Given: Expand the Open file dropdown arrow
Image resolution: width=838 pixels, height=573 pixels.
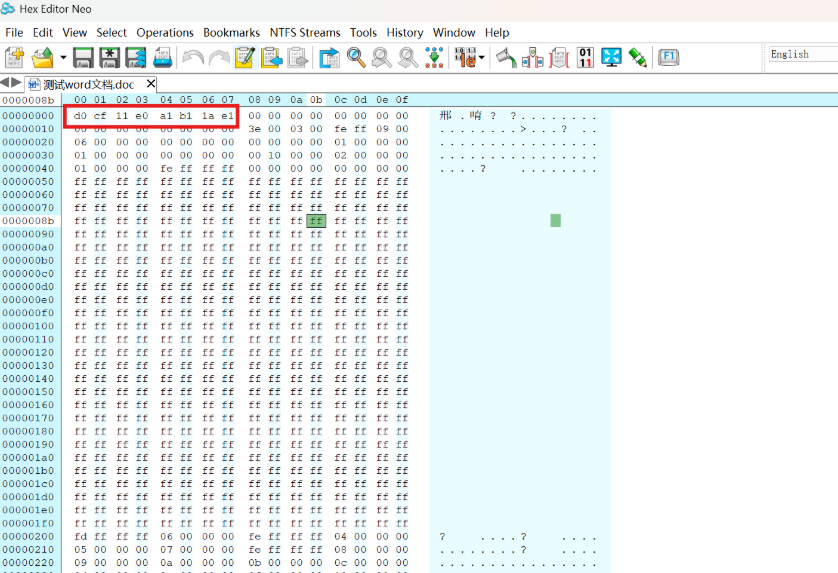Looking at the screenshot, I should coord(63,58).
